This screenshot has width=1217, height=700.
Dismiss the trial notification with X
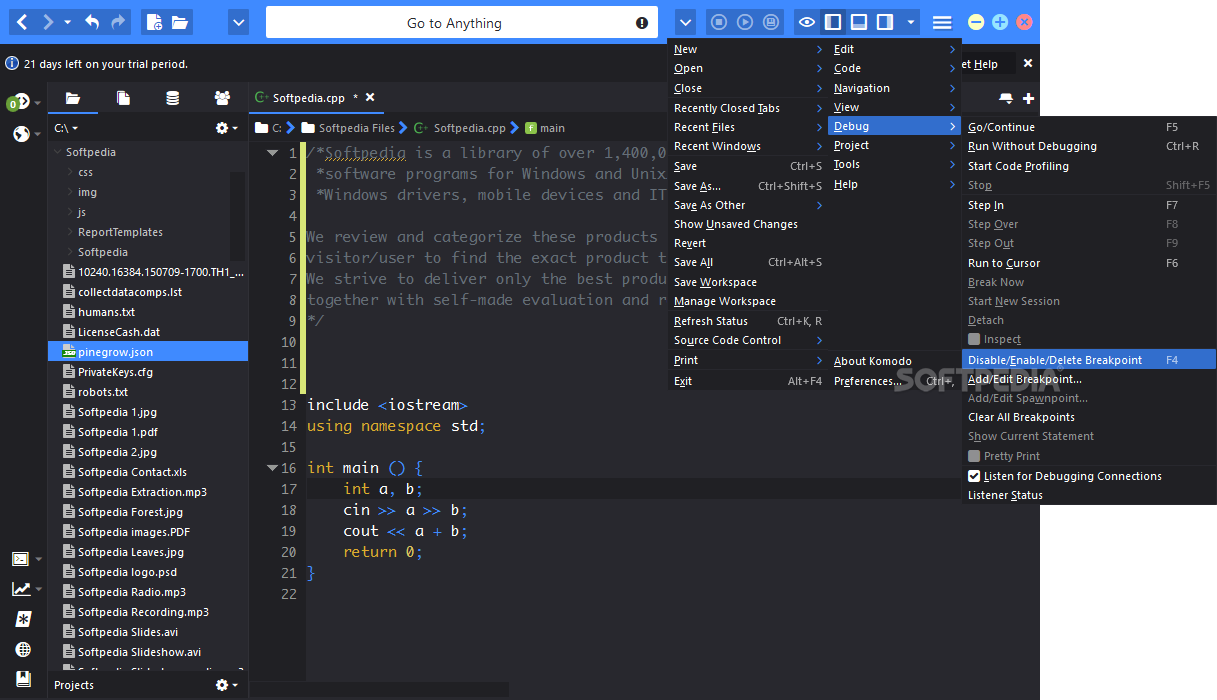1028,63
